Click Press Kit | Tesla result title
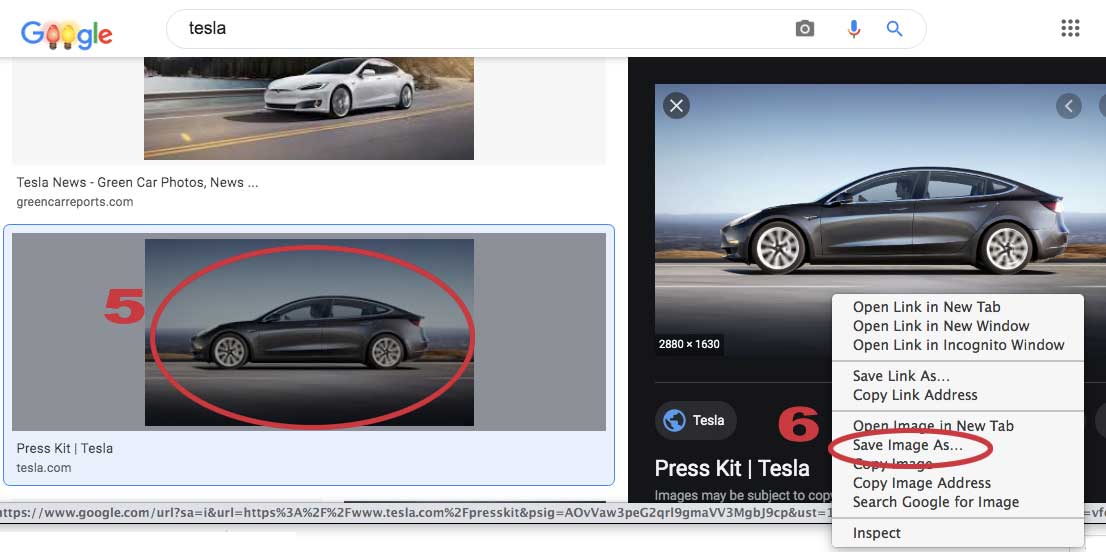1106x552 pixels. pyautogui.click(x=65, y=448)
